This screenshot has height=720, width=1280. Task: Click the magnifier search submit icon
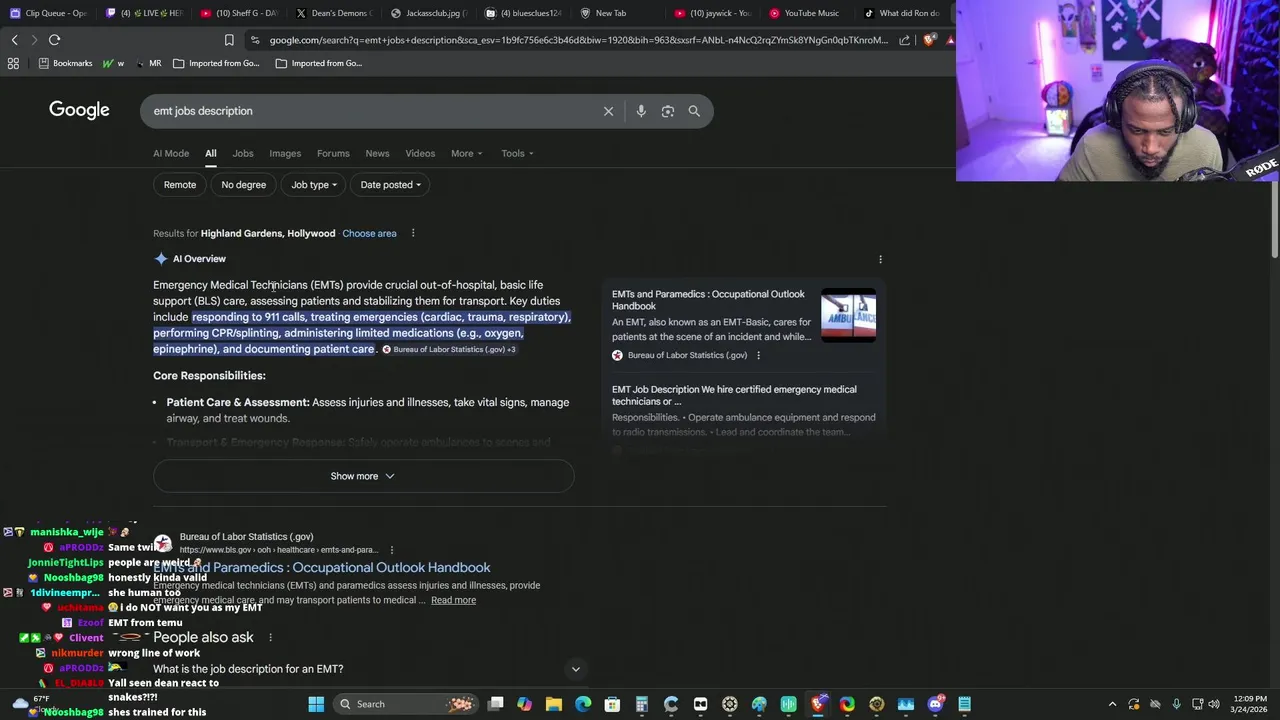tap(694, 111)
